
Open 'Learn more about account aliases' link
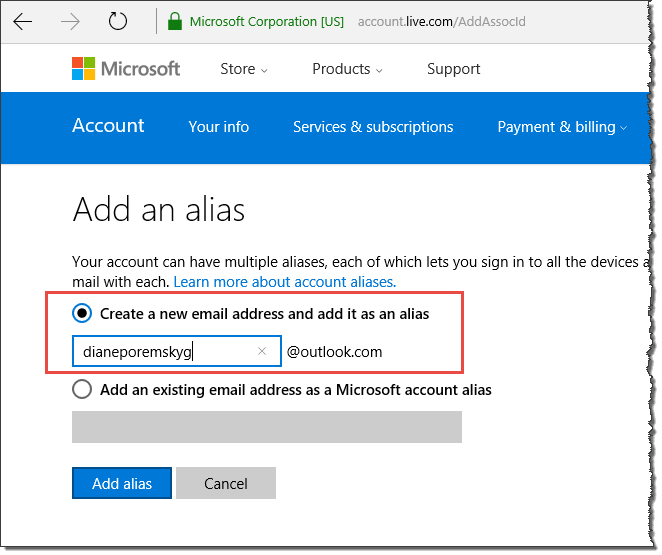point(285,282)
